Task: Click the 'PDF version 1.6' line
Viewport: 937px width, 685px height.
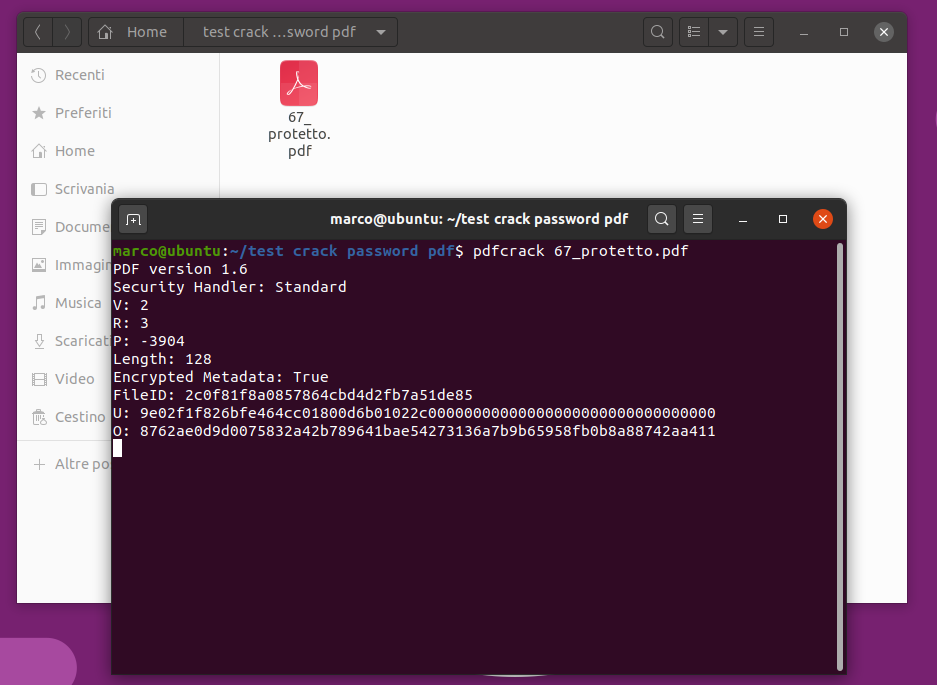Action: click(180, 269)
